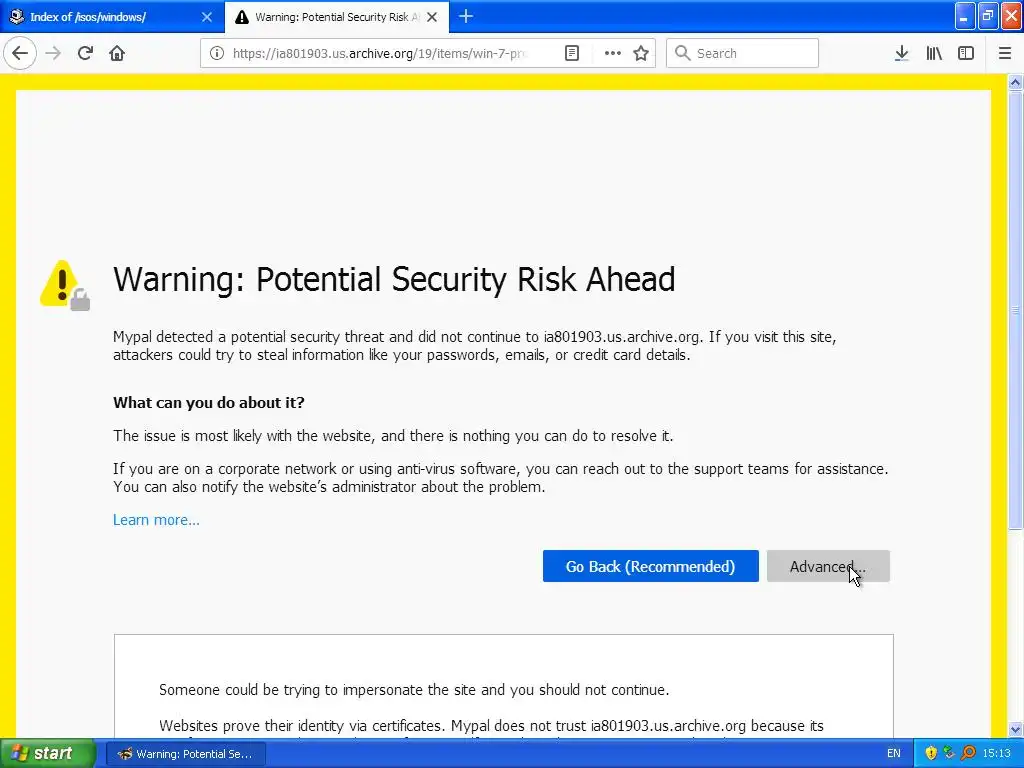Click the What can you do about it? heading
Screen dimensions: 1024x768
coord(209,402)
